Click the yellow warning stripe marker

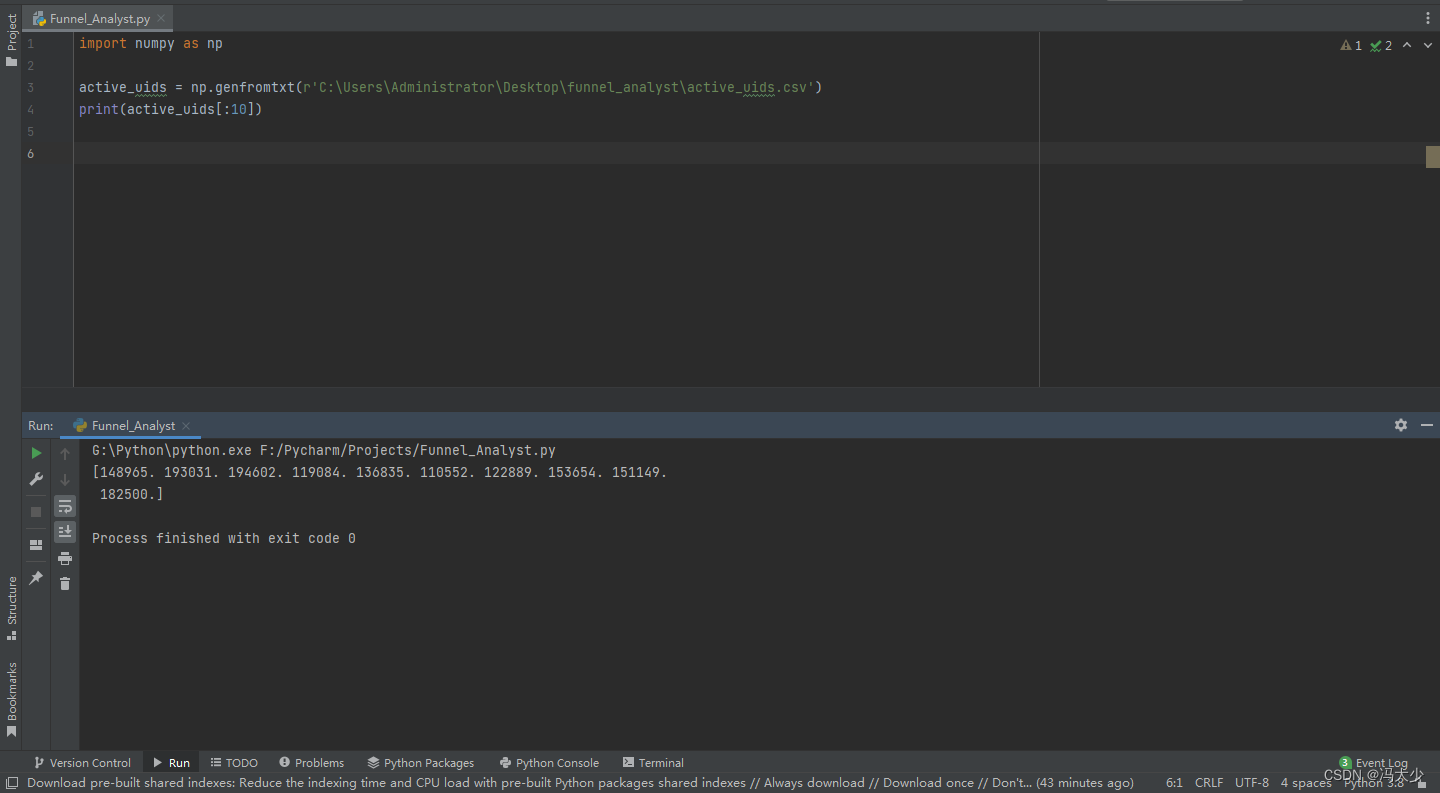click(x=1432, y=157)
